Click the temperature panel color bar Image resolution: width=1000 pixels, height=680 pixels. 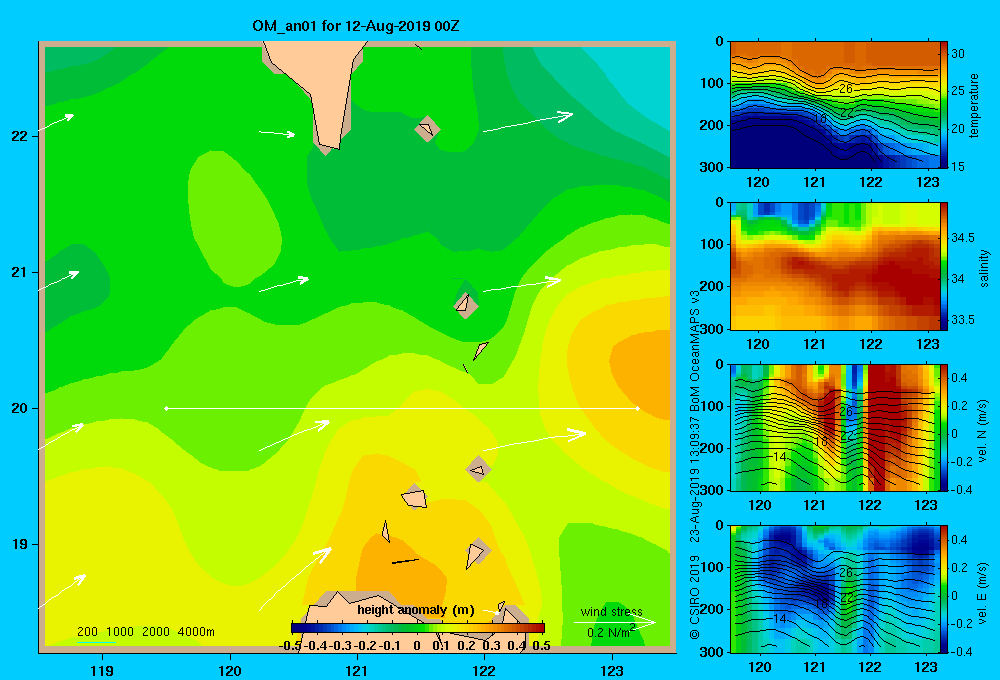tap(944, 105)
